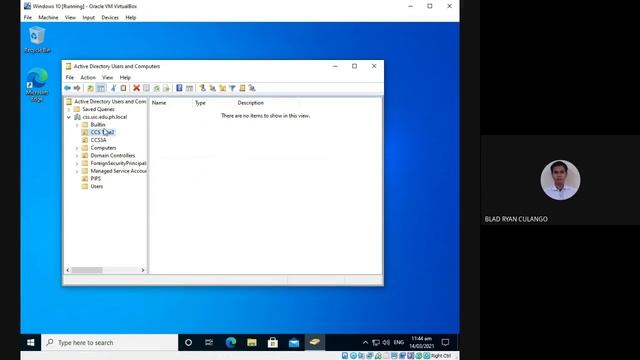The width and height of the screenshot is (640, 360).
Task: Click the green Refresh toolbar icon
Action: 156,88
